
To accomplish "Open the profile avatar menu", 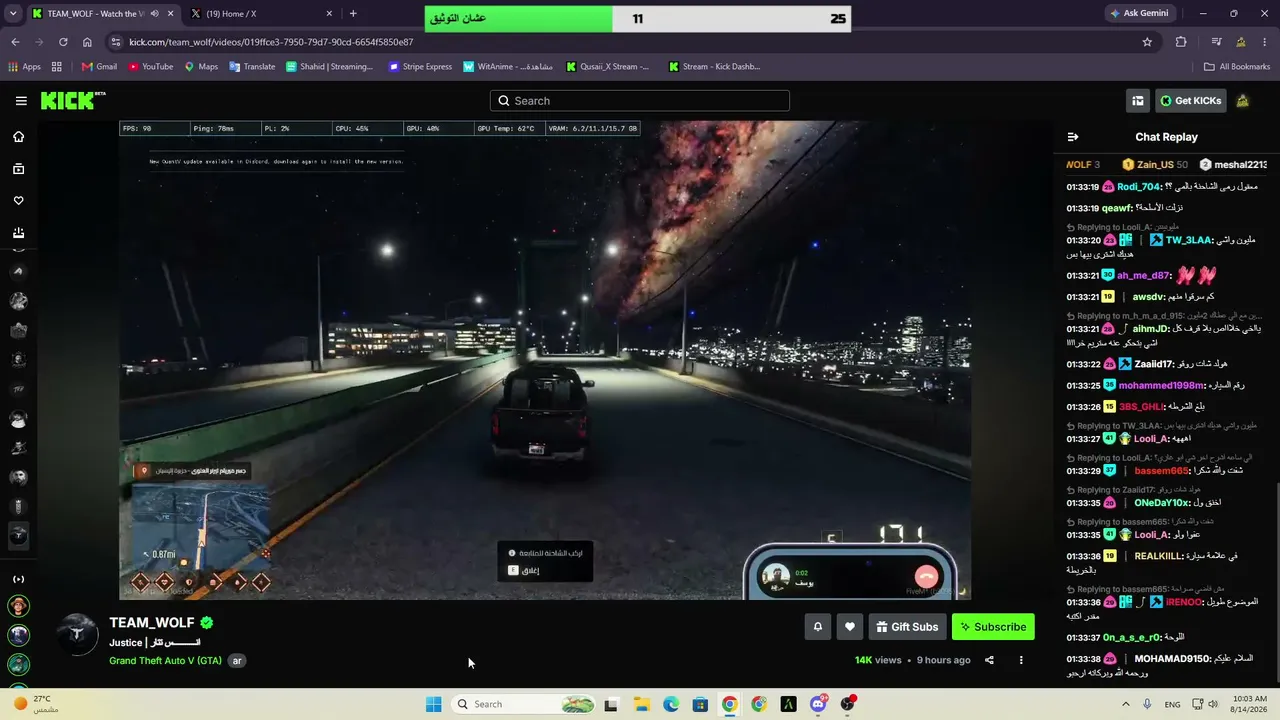I will coord(1243,100).
